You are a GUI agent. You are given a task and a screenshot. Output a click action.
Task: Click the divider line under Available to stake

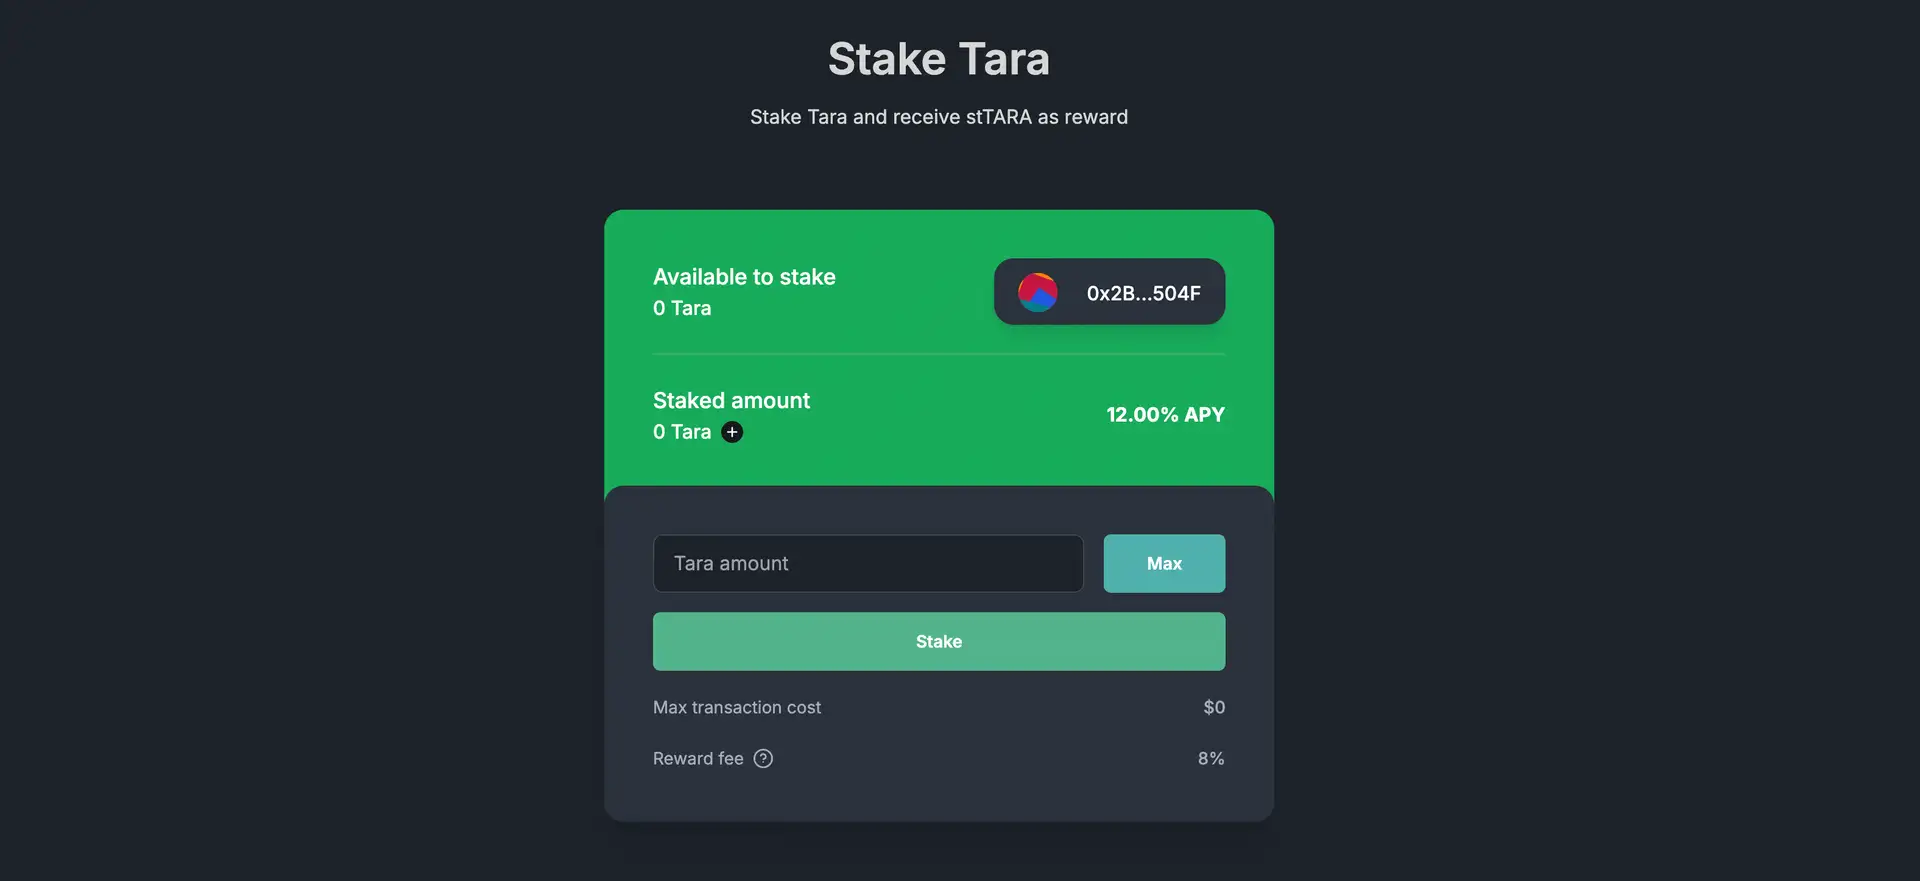click(x=938, y=354)
